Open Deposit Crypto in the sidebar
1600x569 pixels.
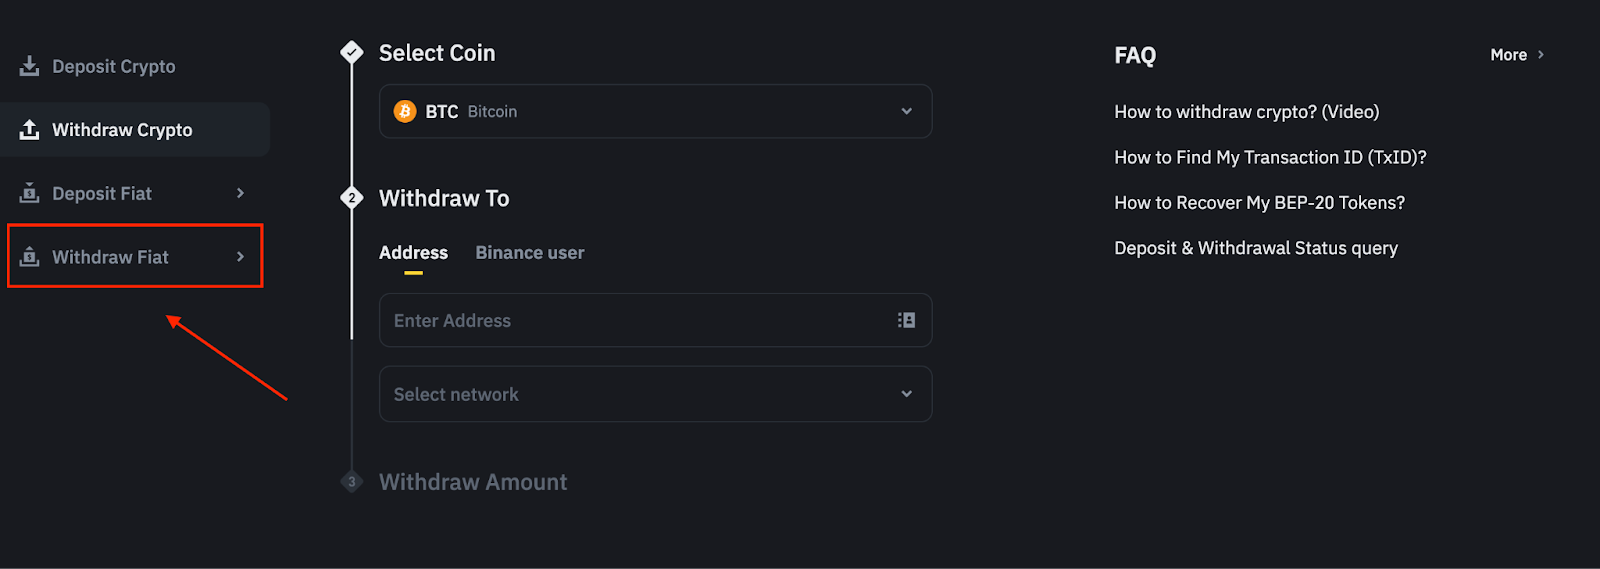point(113,67)
